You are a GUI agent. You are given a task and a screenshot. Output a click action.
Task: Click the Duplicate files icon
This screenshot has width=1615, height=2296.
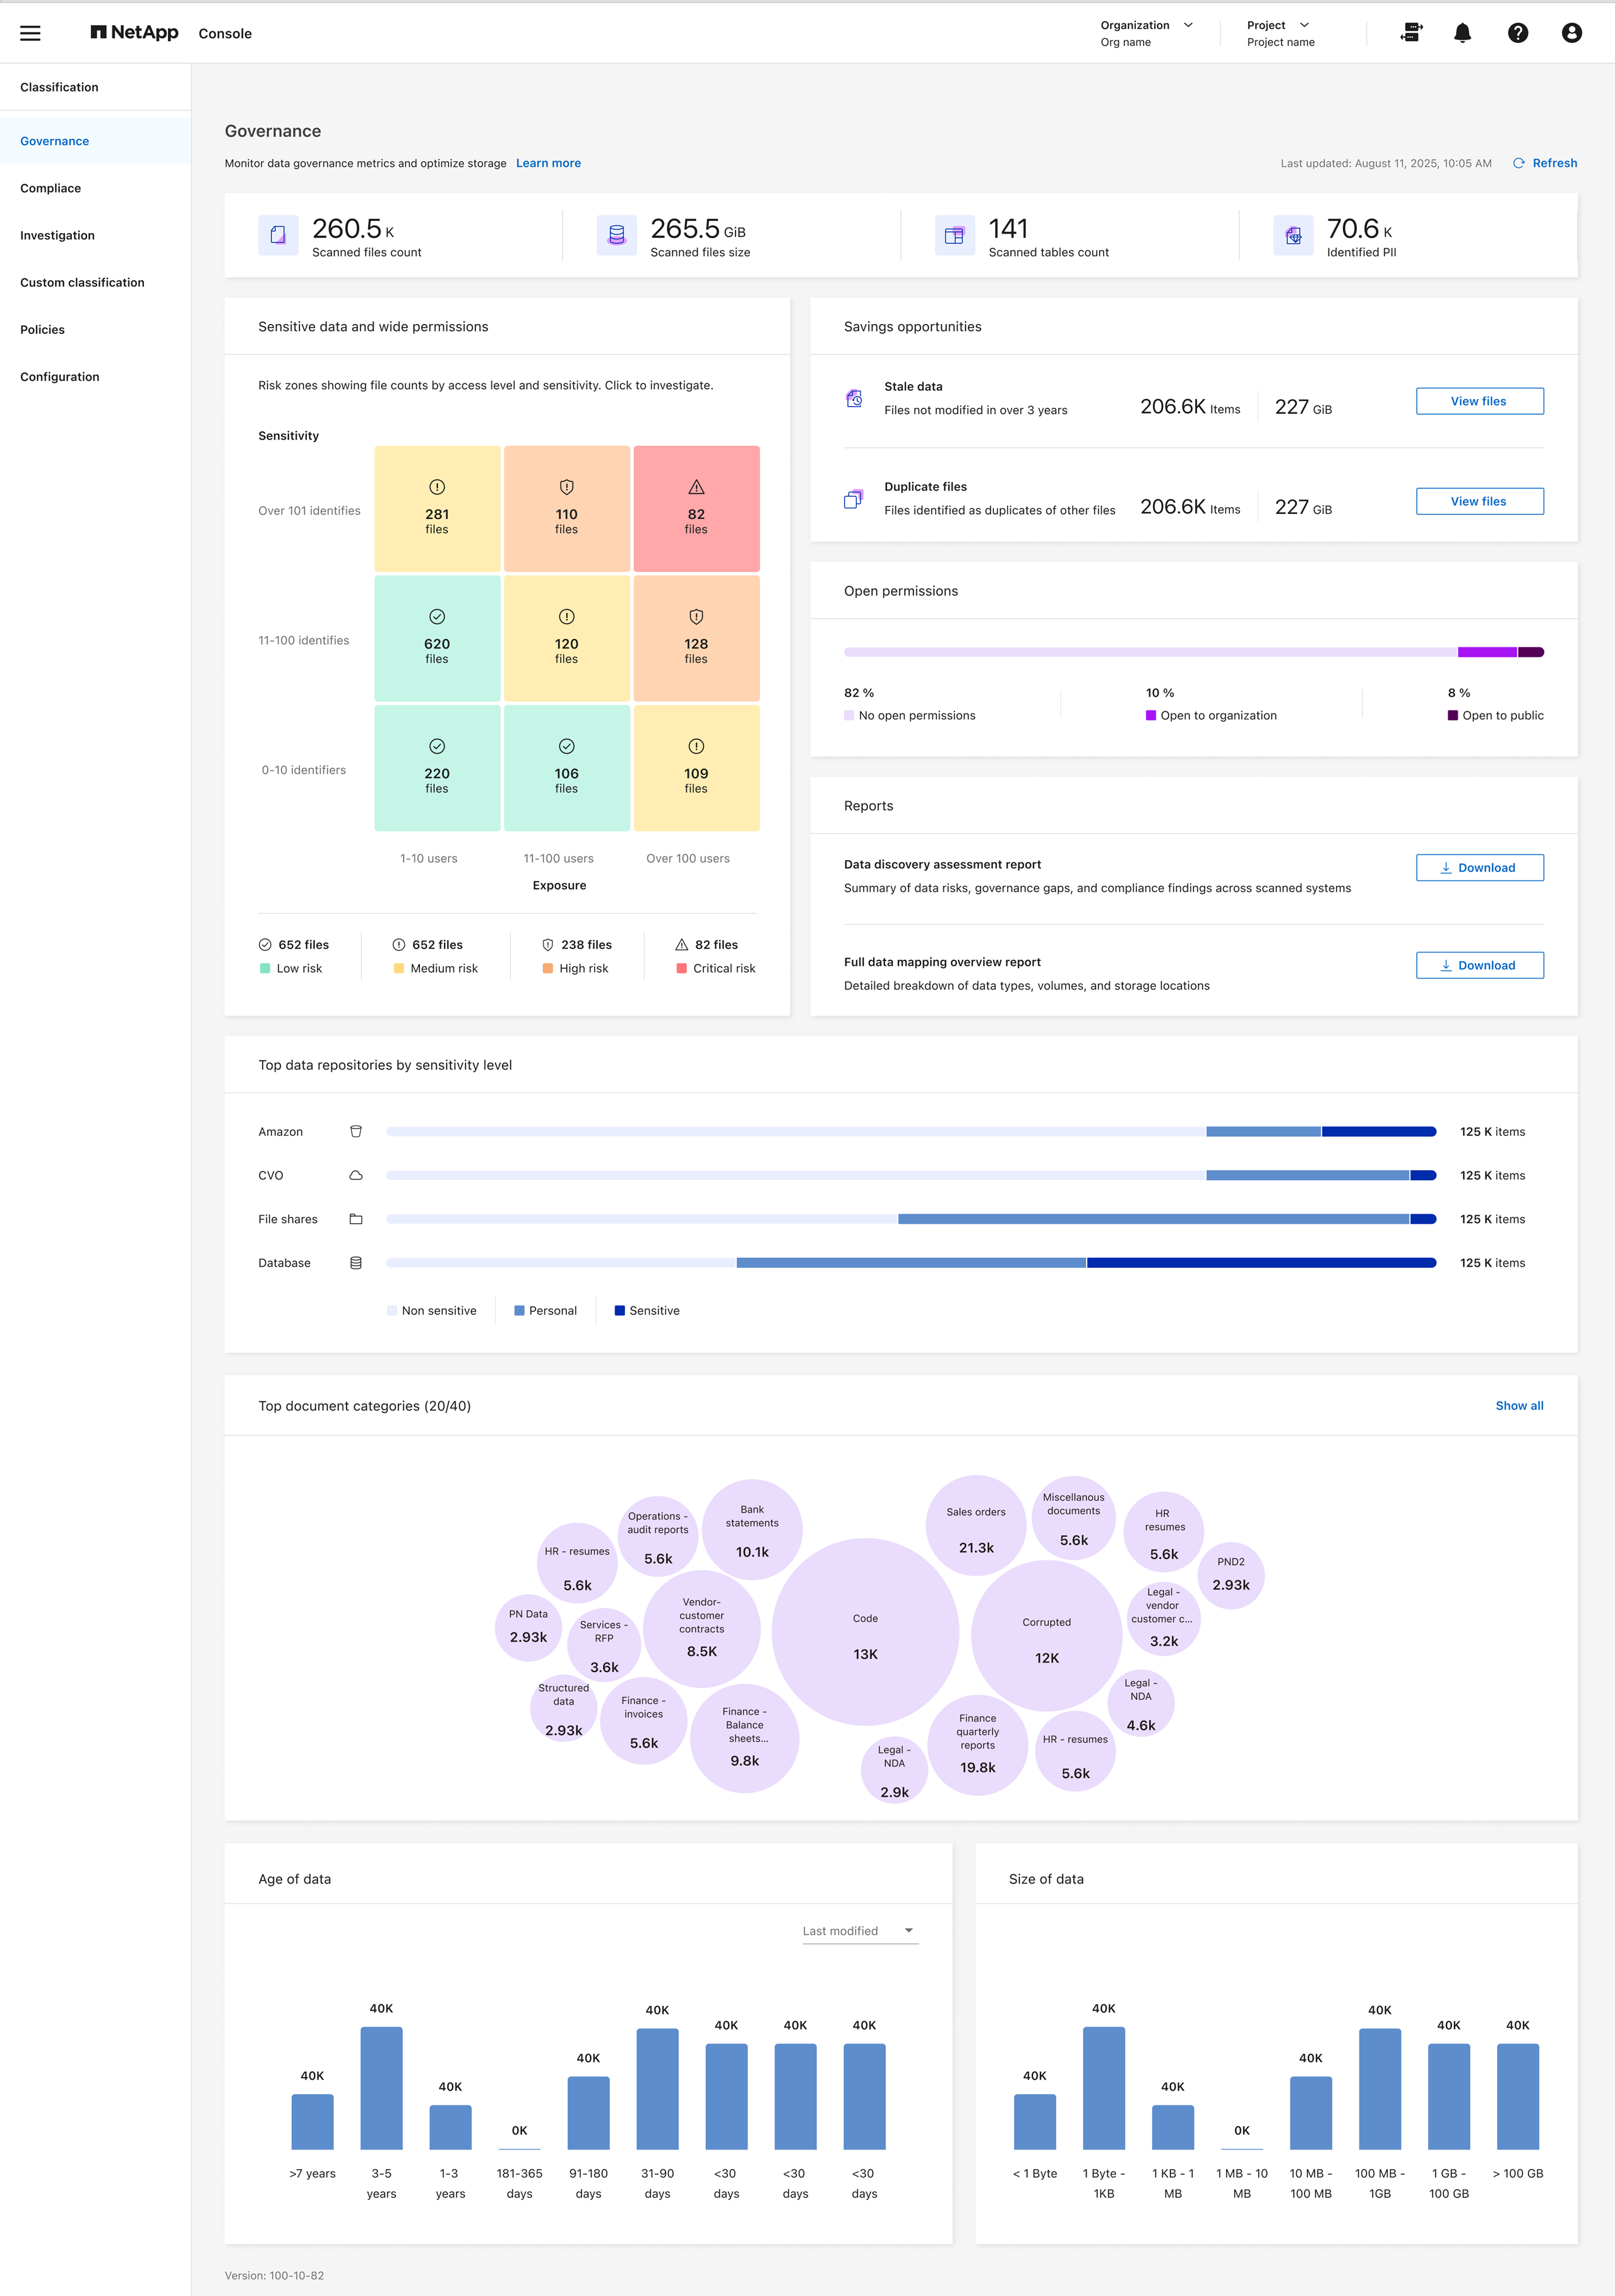point(853,499)
